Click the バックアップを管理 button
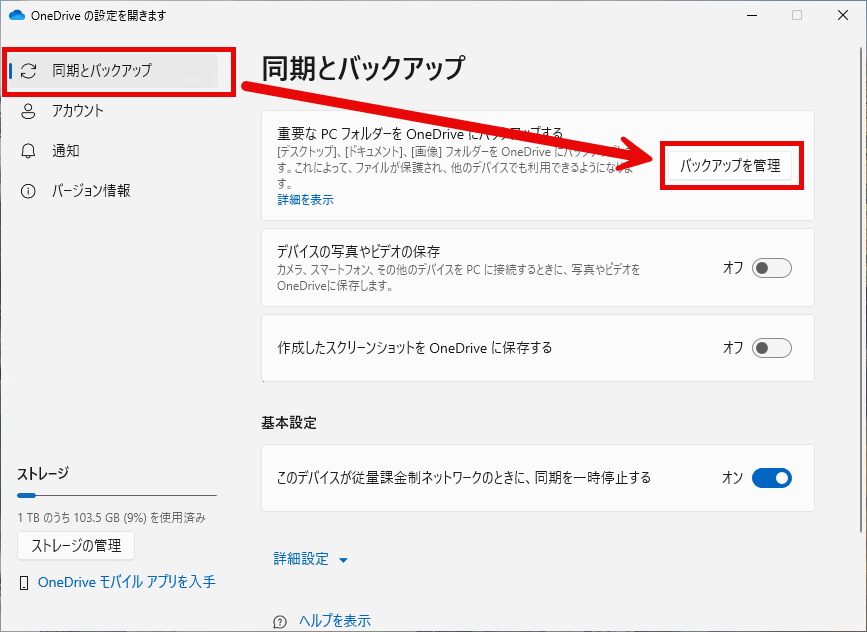Image resolution: width=867 pixels, height=632 pixels. (730, 165)
